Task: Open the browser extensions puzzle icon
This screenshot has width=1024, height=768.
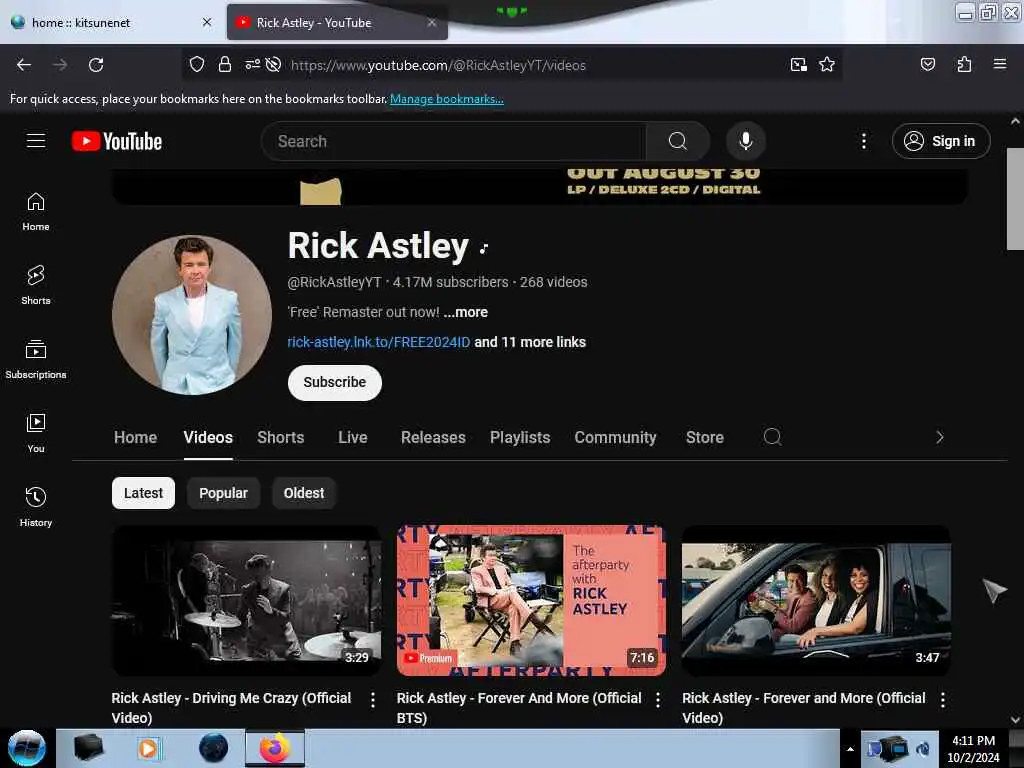Action: point(964,64)
